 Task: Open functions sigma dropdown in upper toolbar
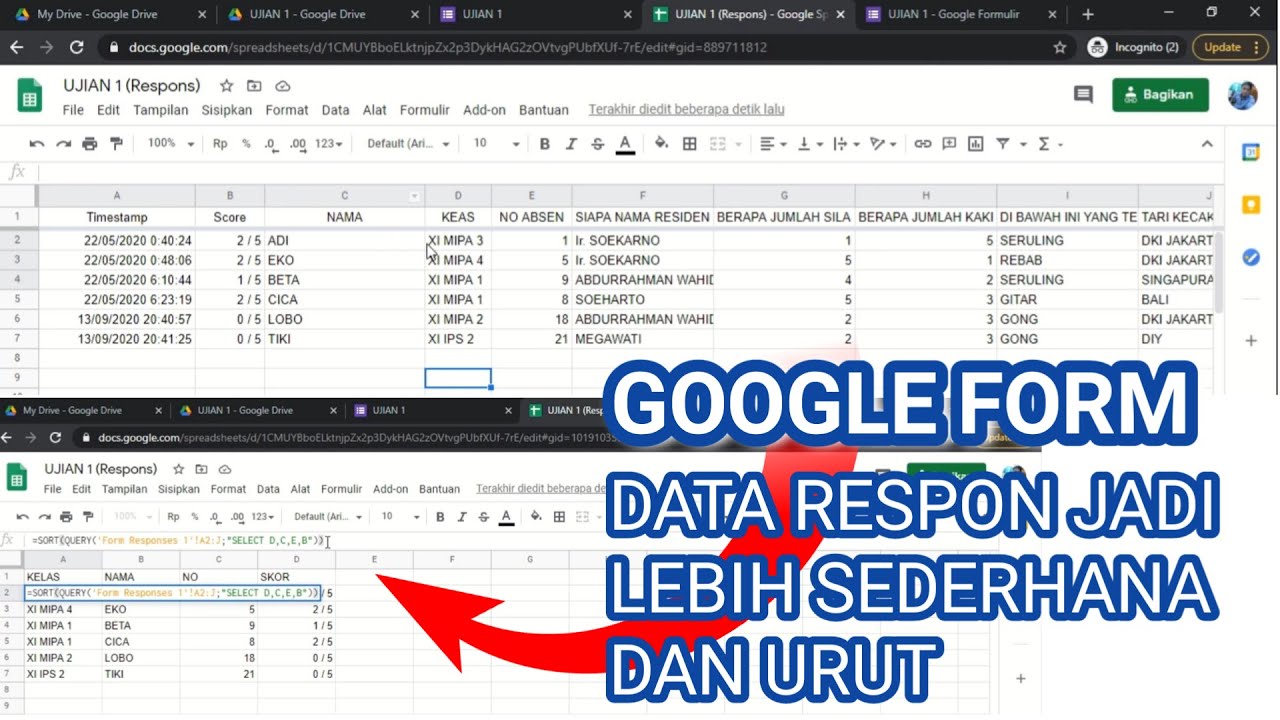click(x=1049, y=144)
